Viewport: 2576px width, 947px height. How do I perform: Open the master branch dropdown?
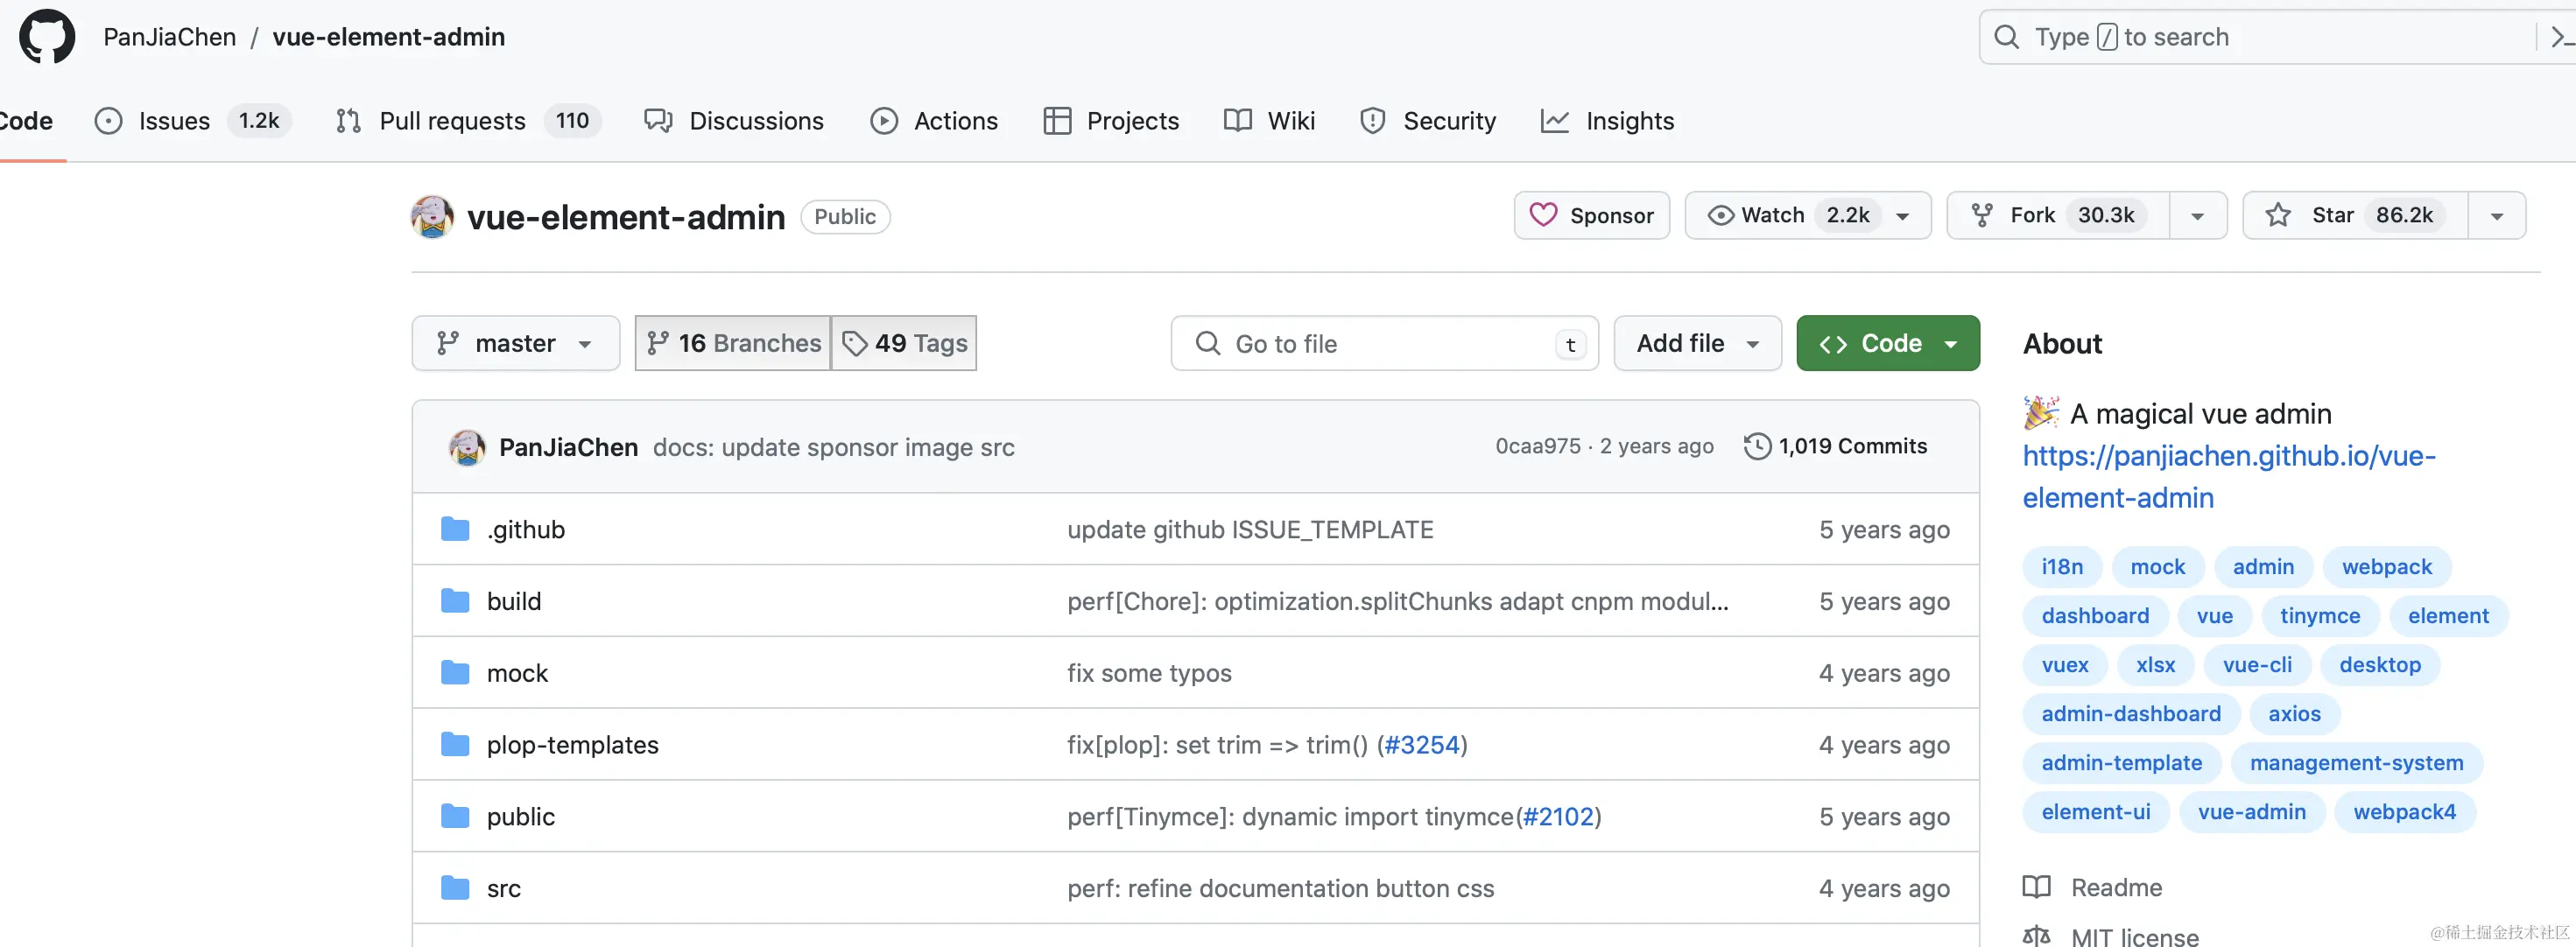(515, 343)
